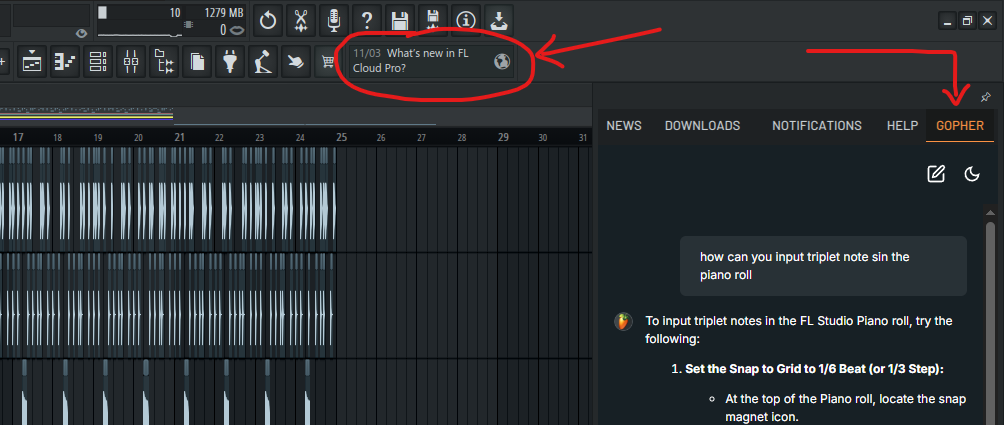Click the bullet "At the top of the Piano roll"

845,408
